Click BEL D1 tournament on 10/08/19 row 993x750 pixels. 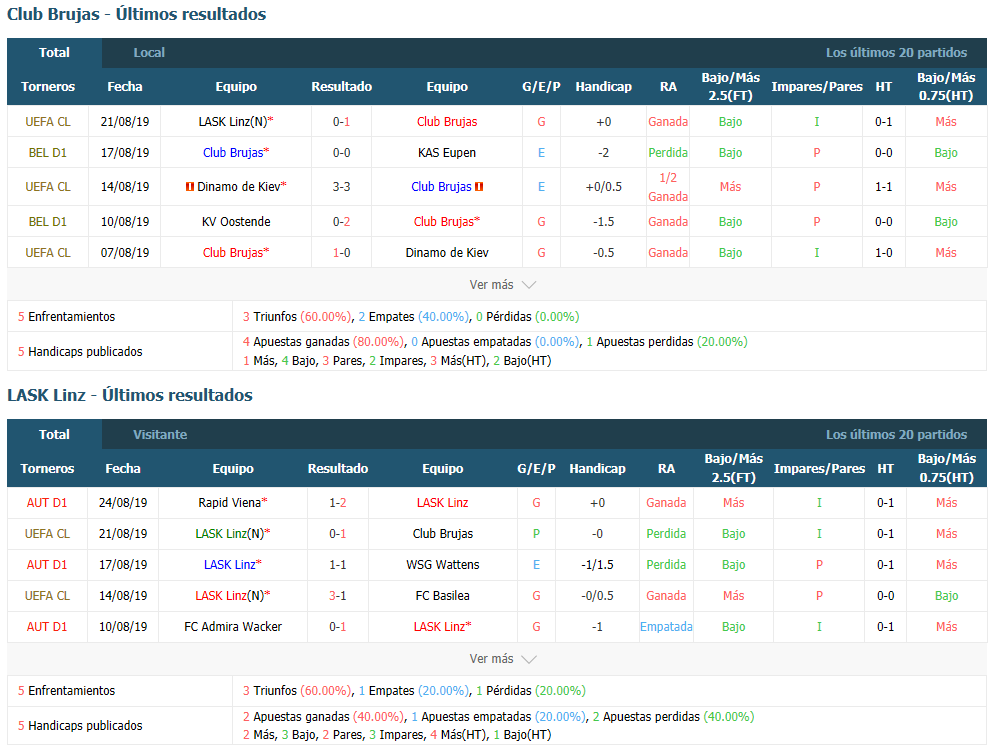pyautogui.click(x=47, y=222)
